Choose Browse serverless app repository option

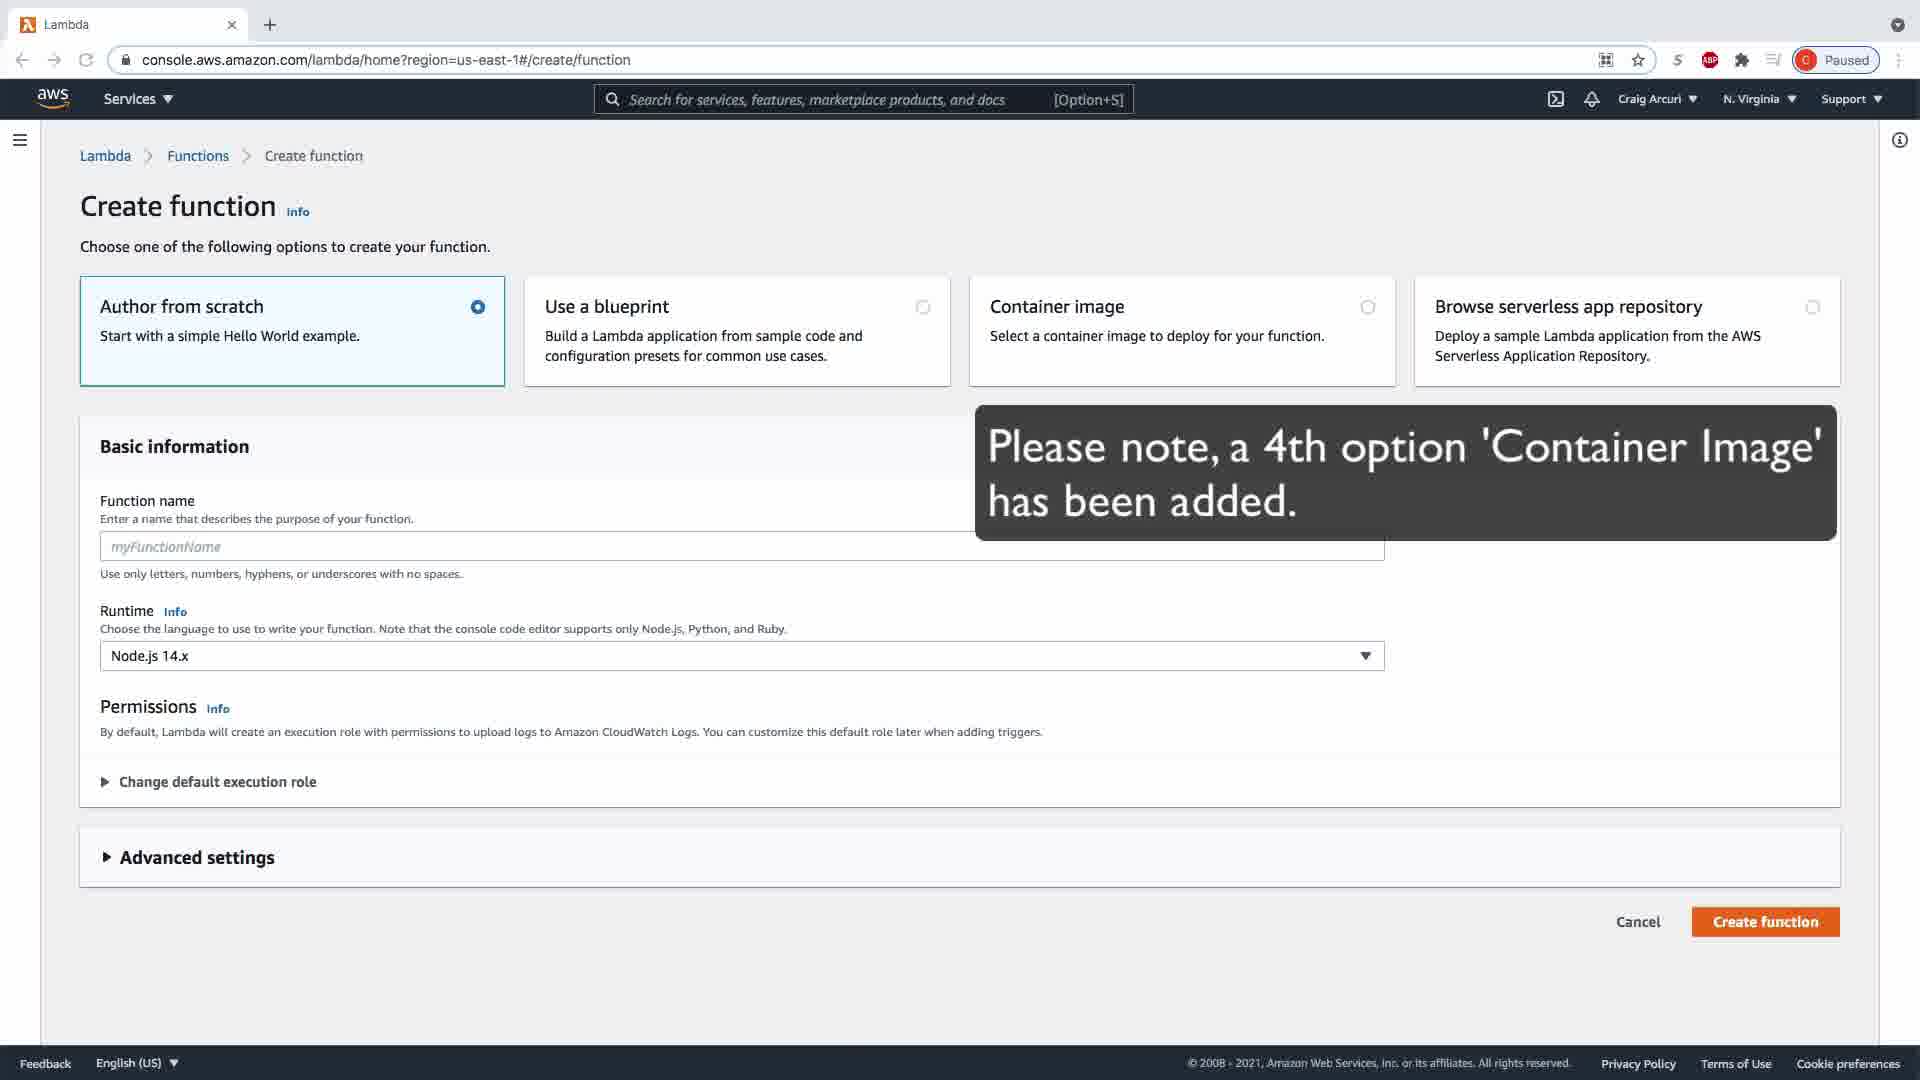pos(1812,307)
